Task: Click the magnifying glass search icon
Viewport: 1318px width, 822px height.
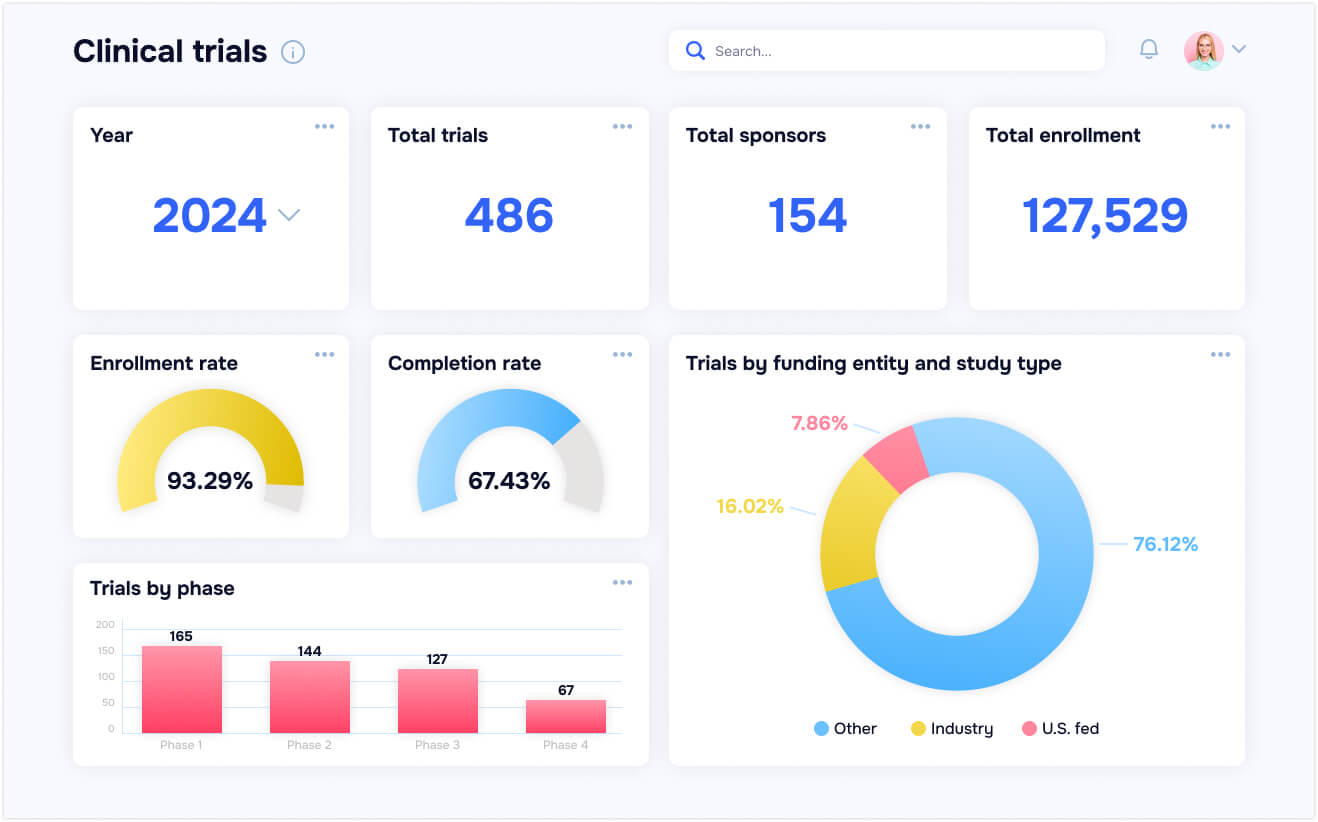Action: click(x=695, y=50)
